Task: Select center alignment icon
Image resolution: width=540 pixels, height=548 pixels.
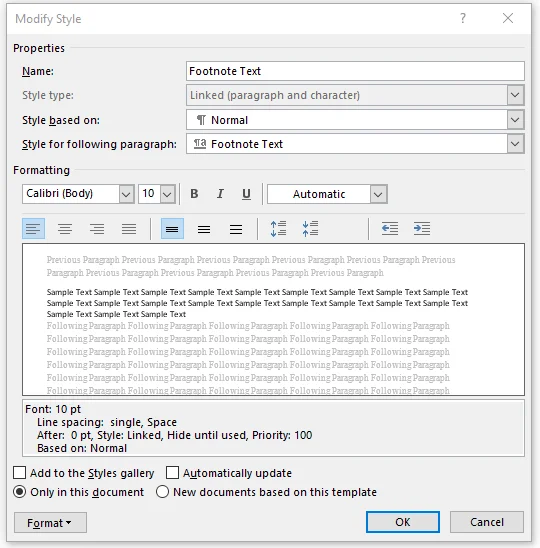Action: 65,229
